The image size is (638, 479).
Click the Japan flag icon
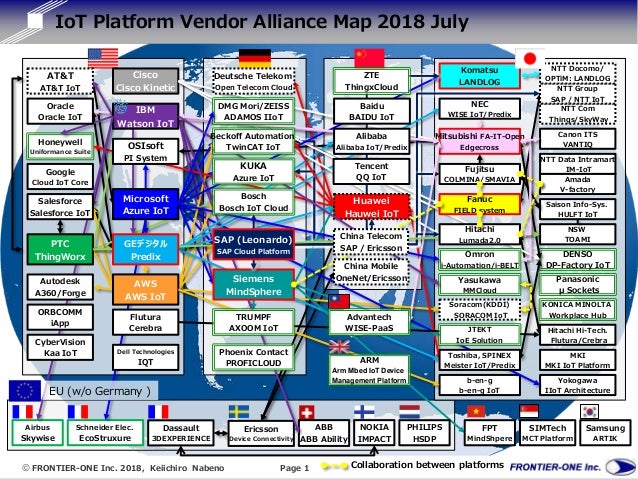point(530,59)
